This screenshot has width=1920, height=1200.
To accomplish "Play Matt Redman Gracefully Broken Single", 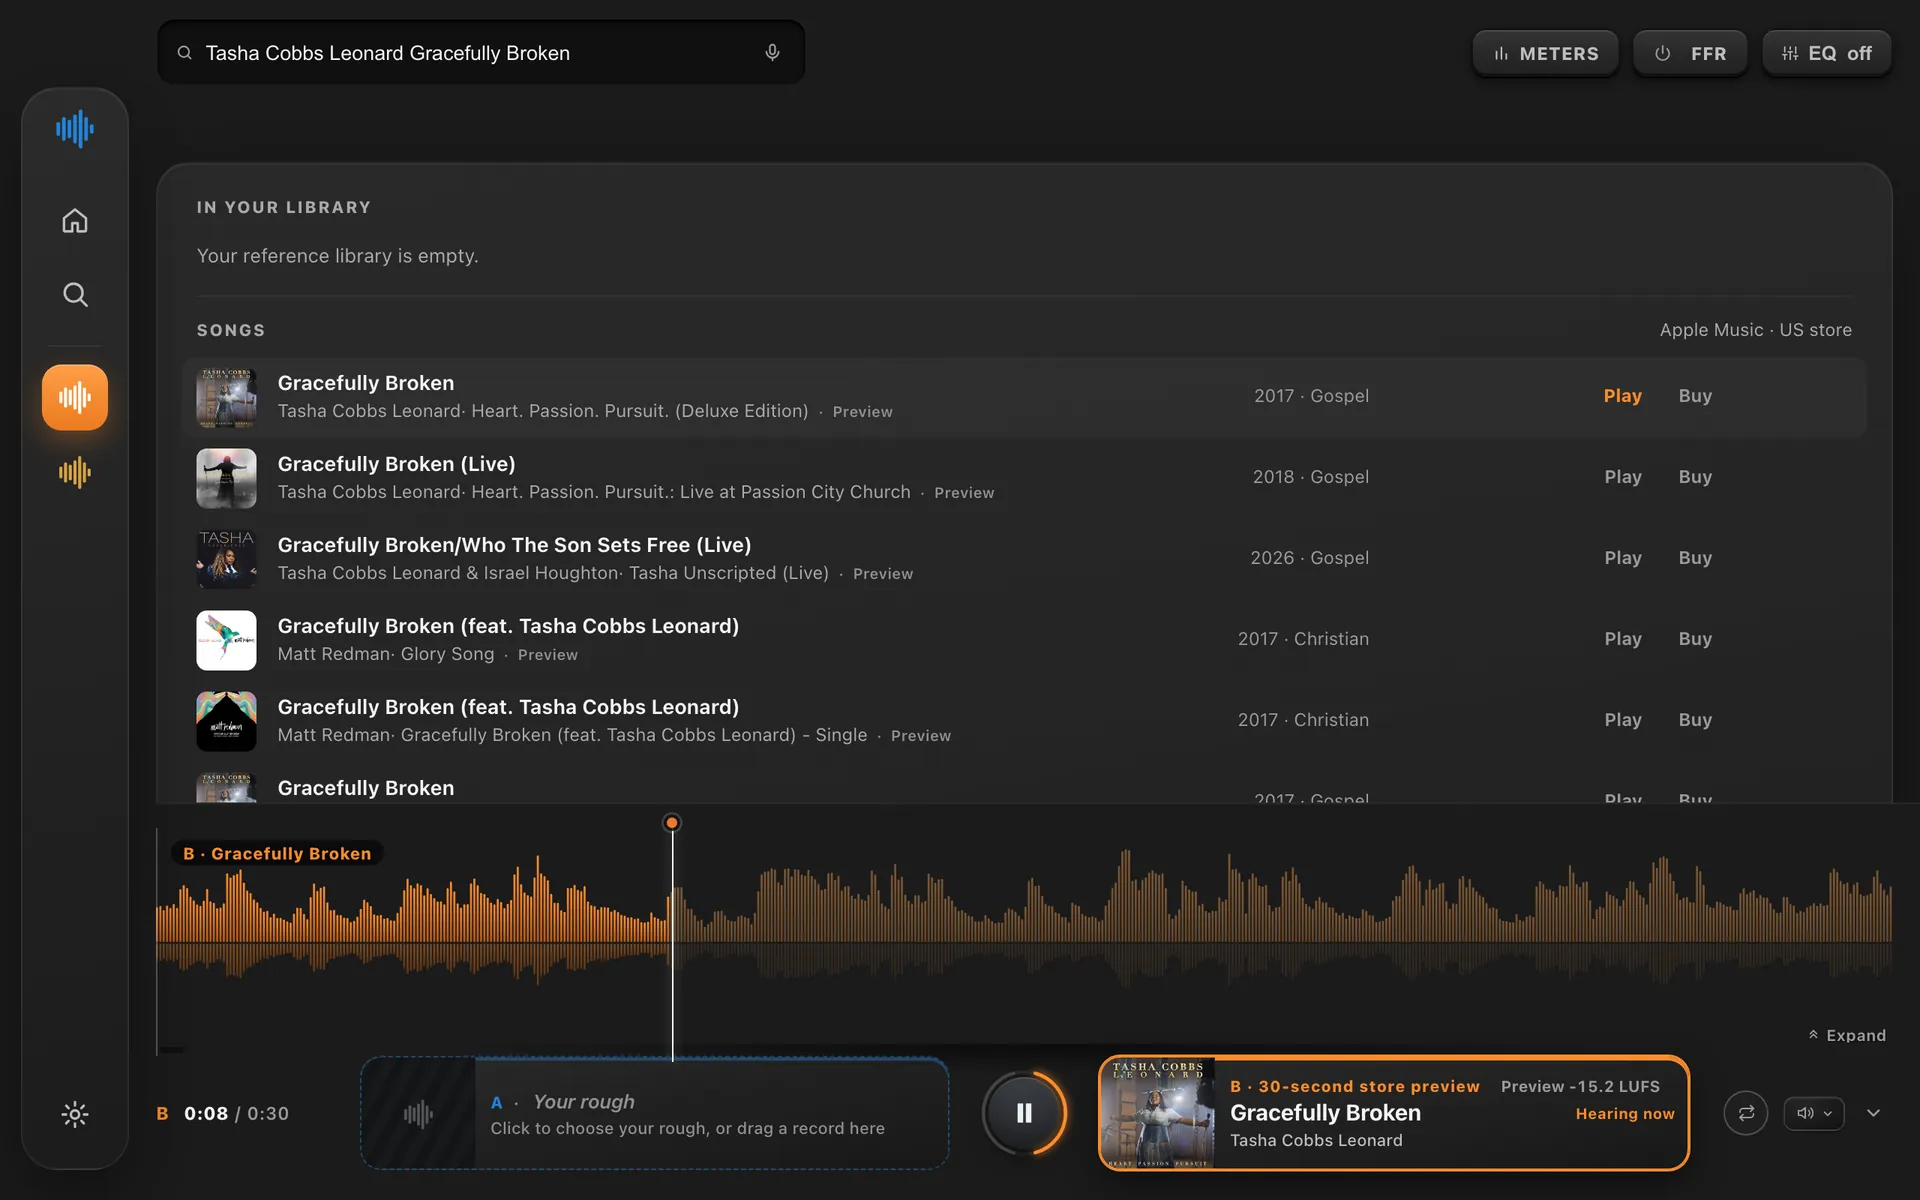I will tap(1623, 720).
